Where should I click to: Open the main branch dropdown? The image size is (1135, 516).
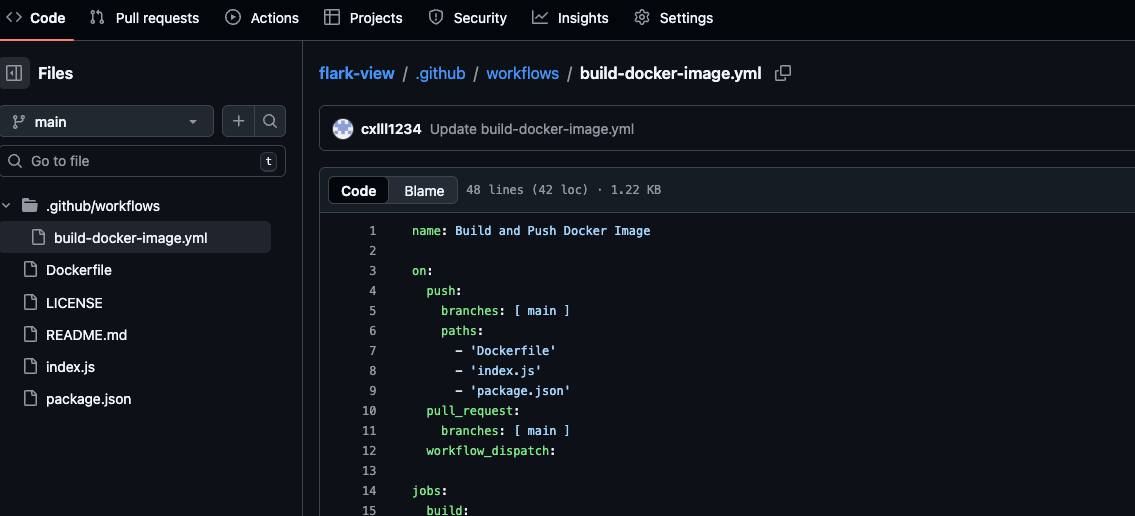click(106, 121)
